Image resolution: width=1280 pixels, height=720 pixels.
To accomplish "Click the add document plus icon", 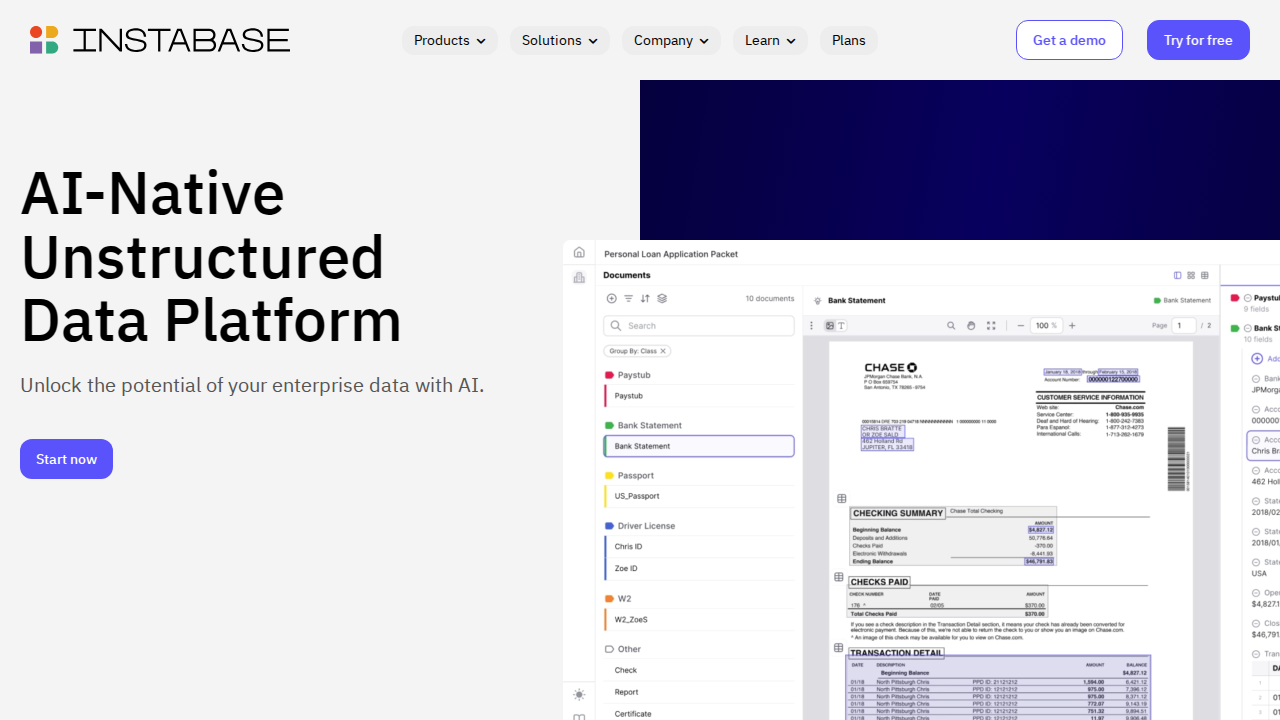I will pyautogui.click(x=612, y=298).
